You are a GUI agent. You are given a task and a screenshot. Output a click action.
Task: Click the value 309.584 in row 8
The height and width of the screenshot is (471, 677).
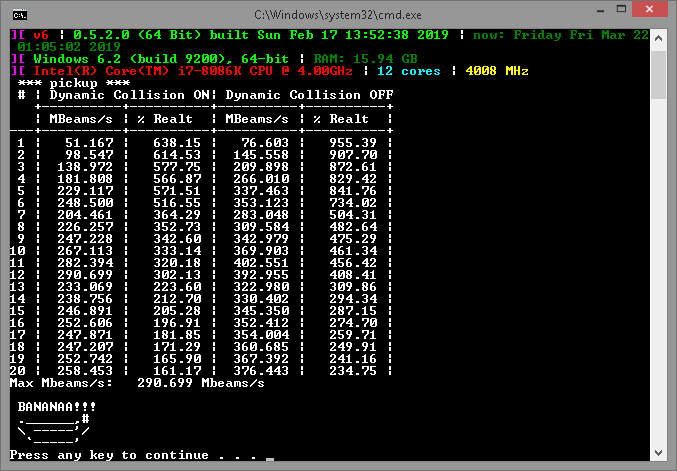coord(261,227)
